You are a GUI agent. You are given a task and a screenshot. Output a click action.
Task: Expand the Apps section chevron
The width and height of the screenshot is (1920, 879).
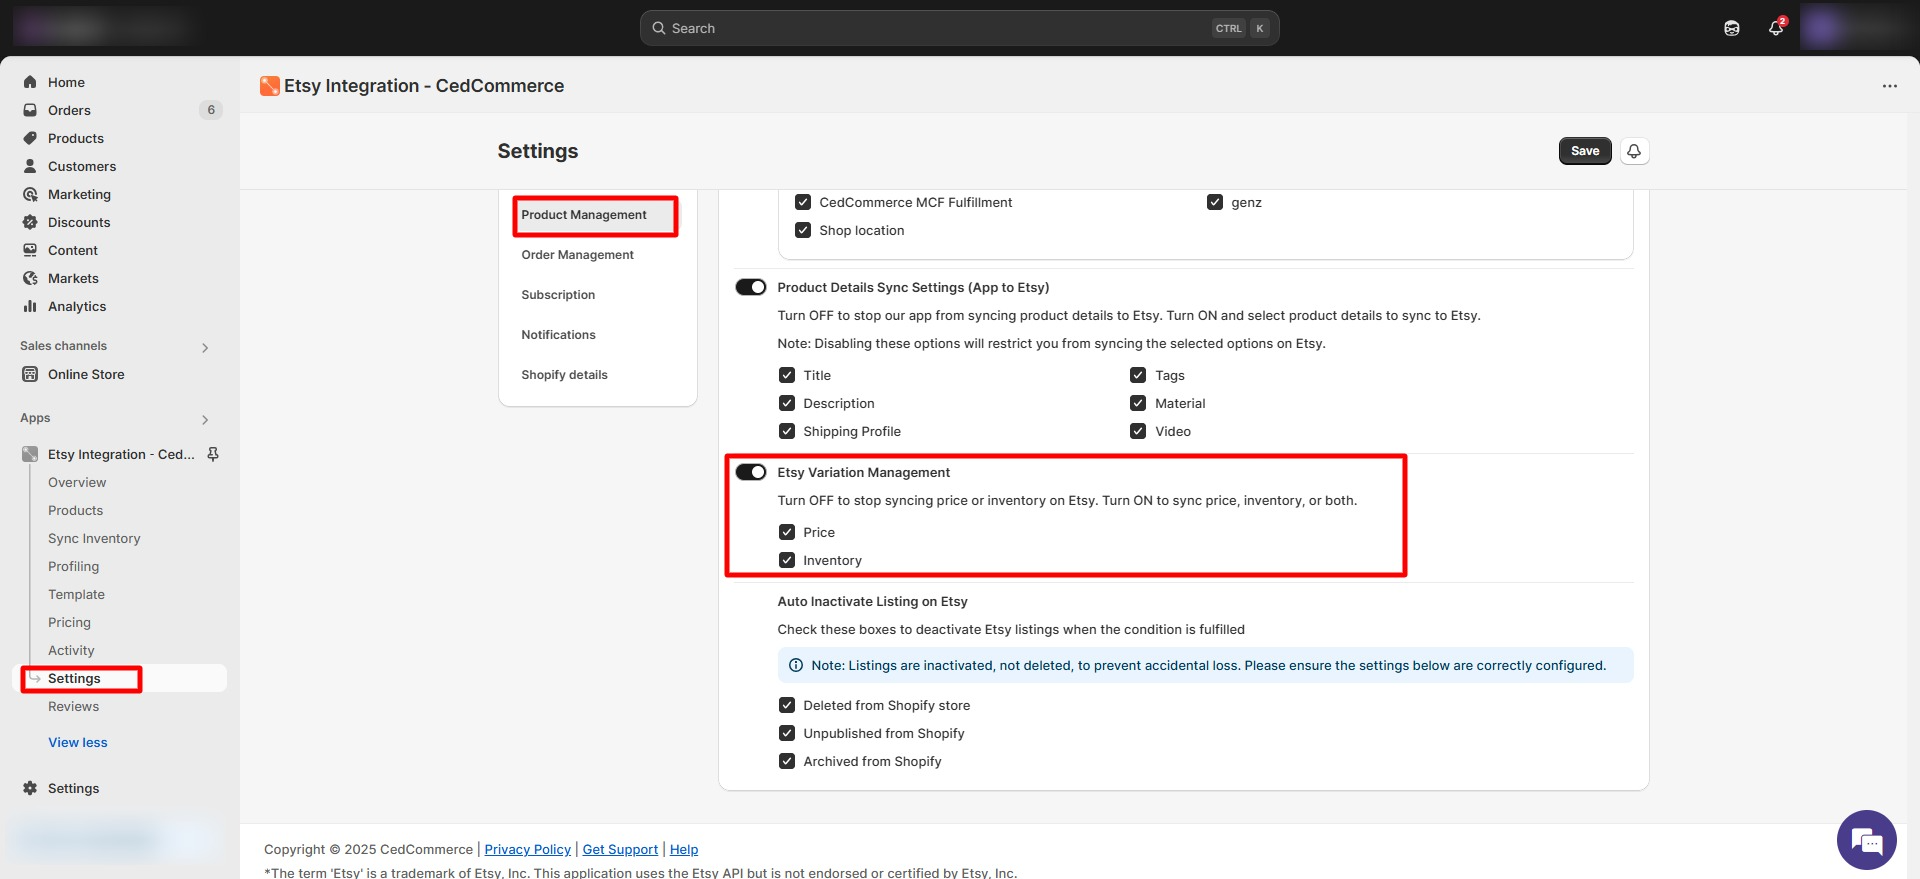205,420
